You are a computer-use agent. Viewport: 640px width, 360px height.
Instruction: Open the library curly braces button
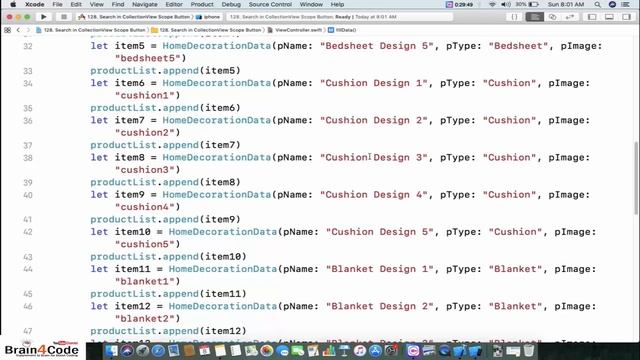[x=514, y=17]
